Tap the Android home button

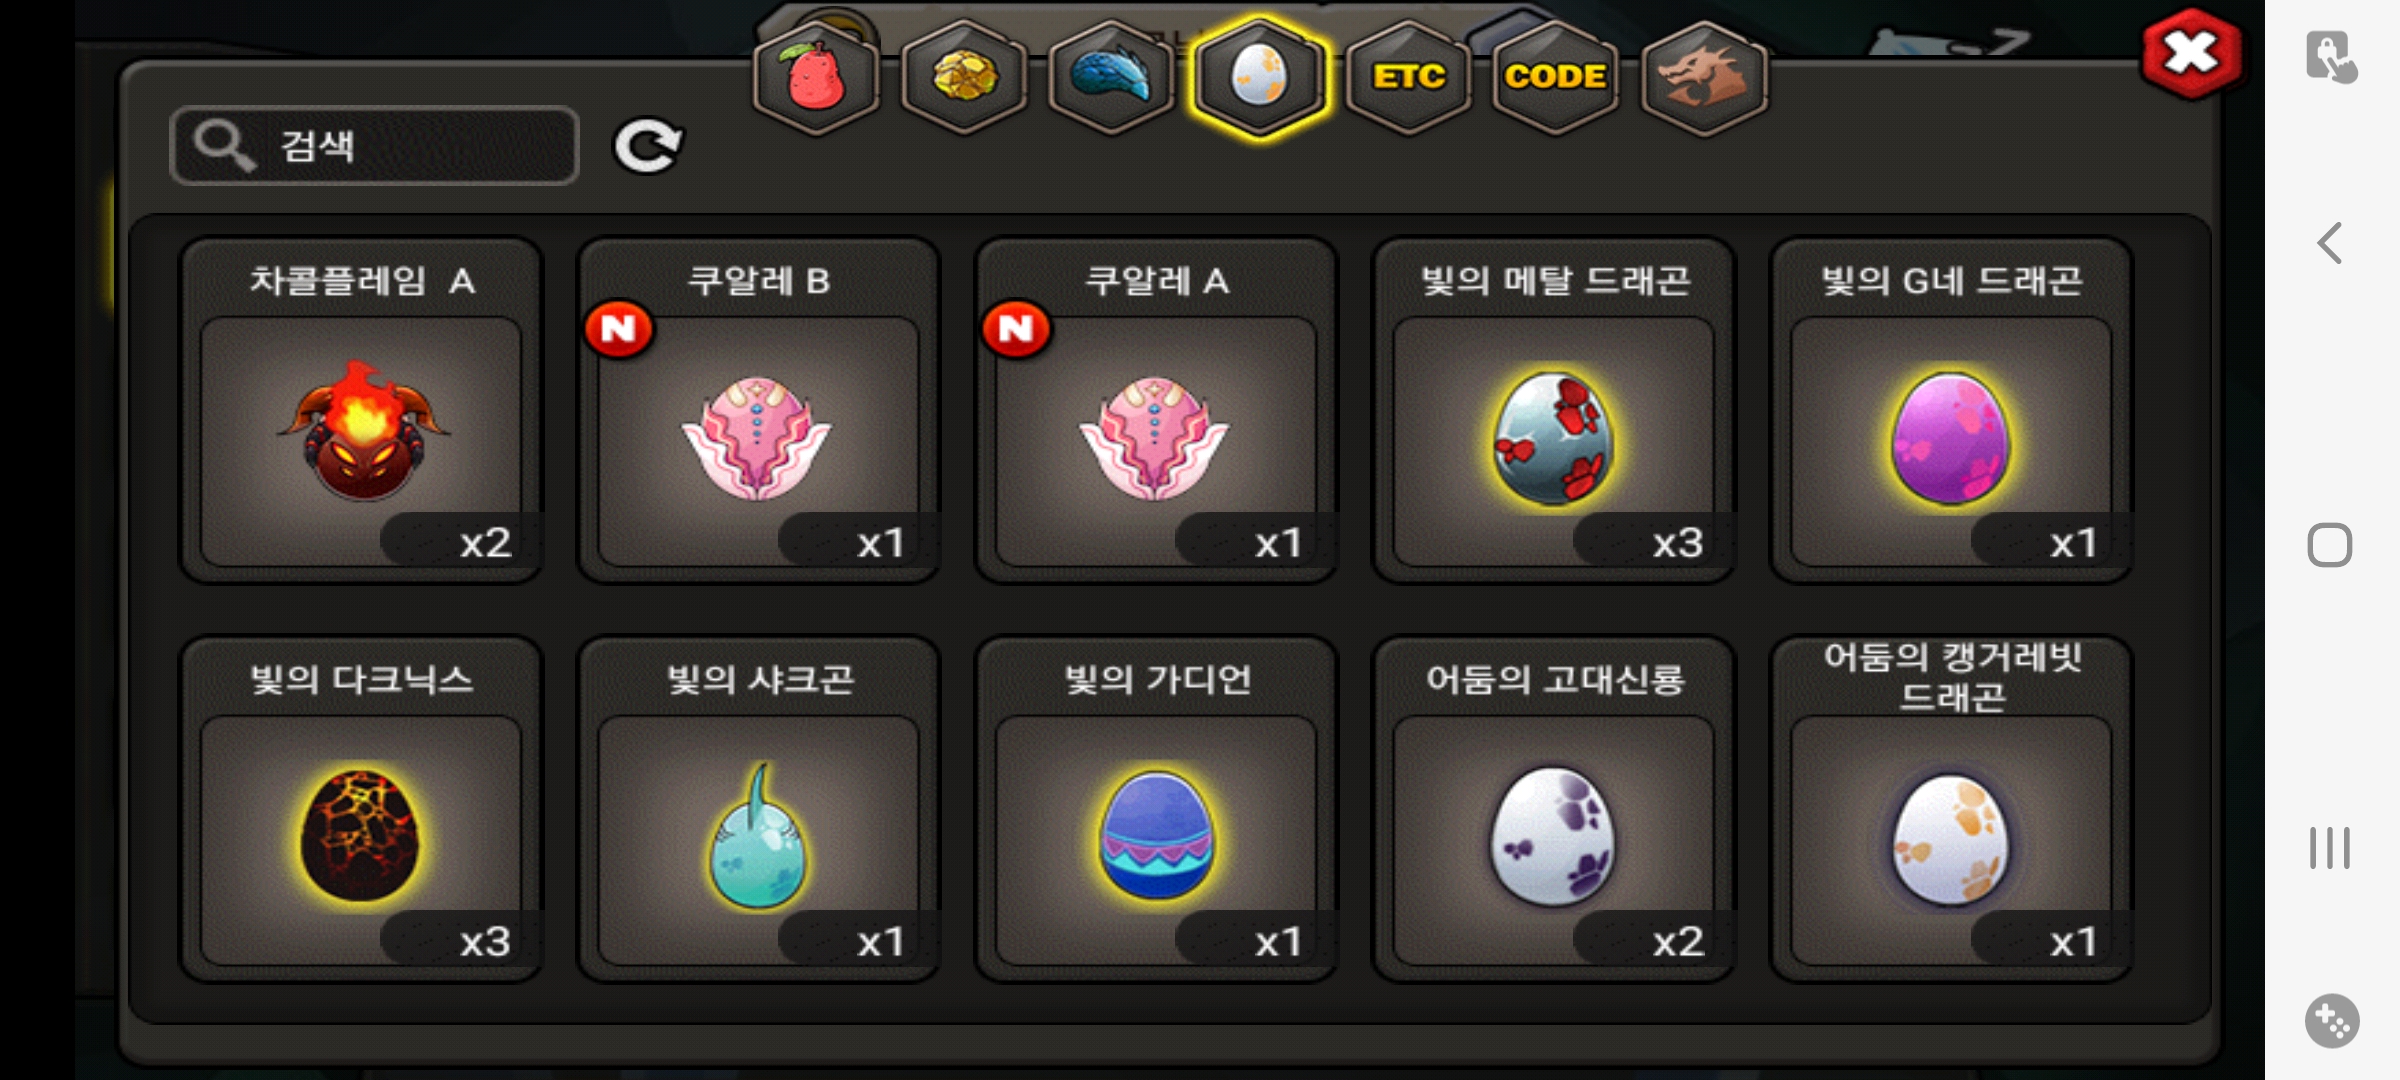[2330, 545]
